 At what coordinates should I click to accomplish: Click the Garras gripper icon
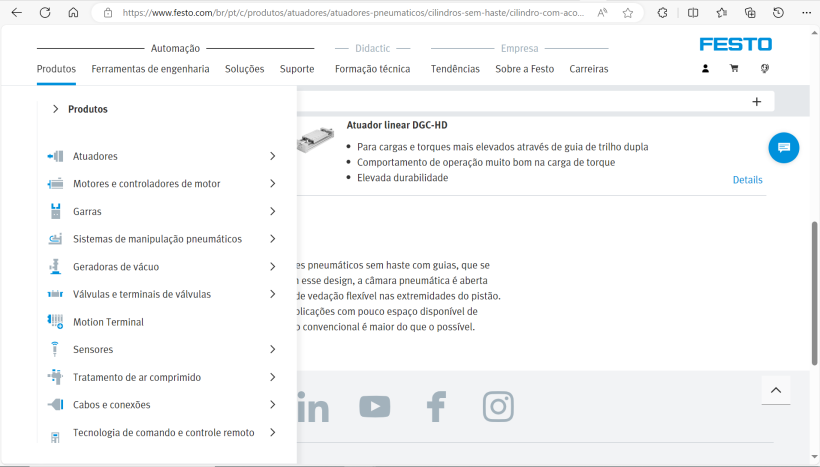[55, 211]
